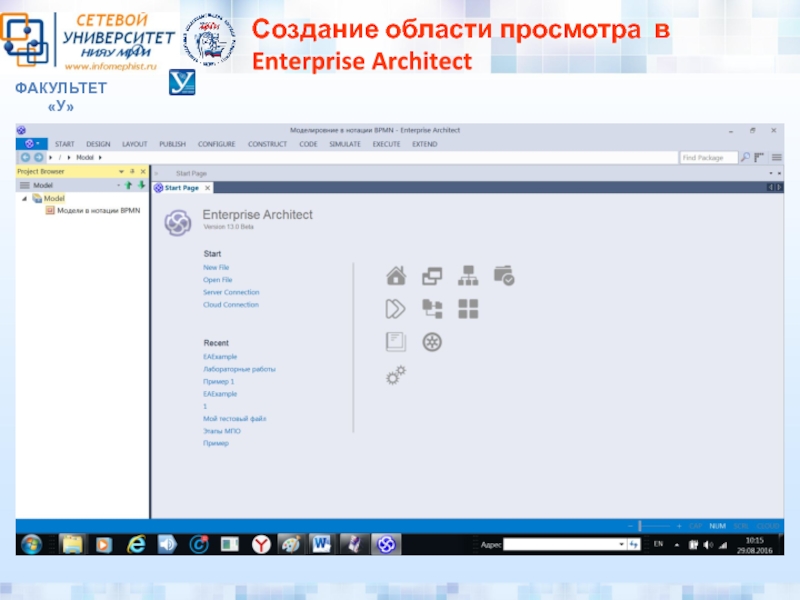Click the green up arrow in Project Browser
The image size is (800, 600).
point(128,185)
